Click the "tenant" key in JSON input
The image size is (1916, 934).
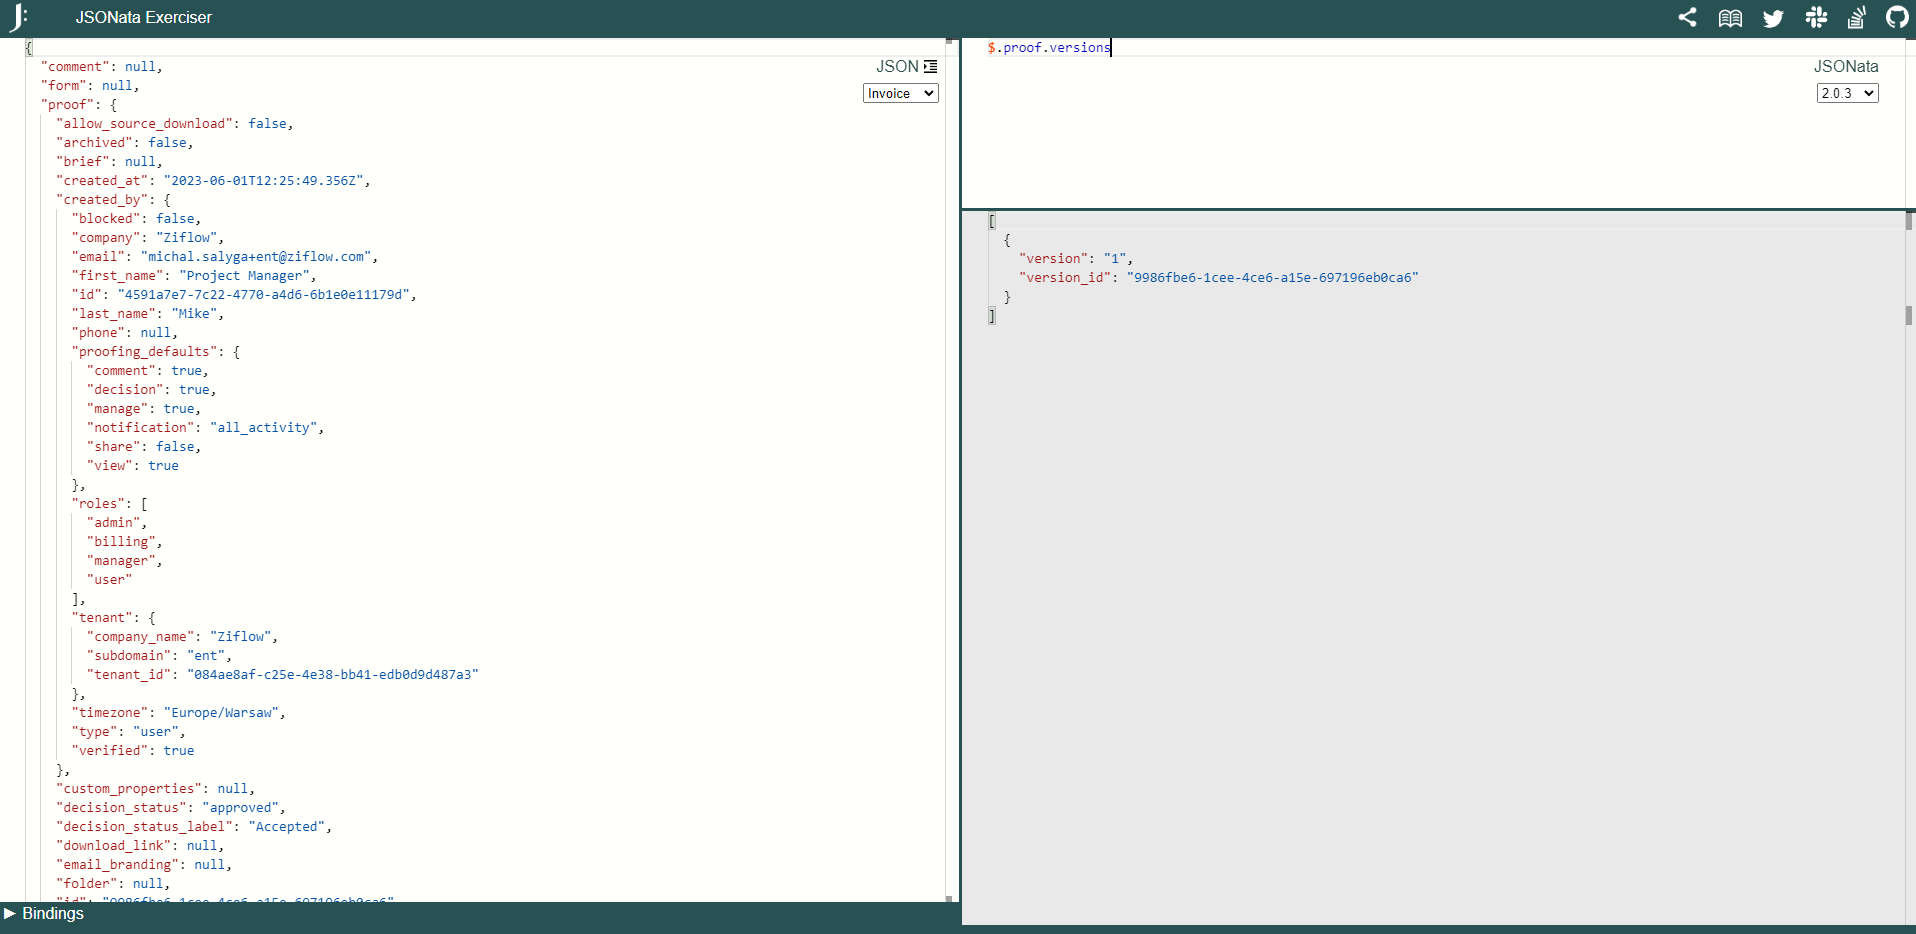pyautogui.click(x=102, y=617)
